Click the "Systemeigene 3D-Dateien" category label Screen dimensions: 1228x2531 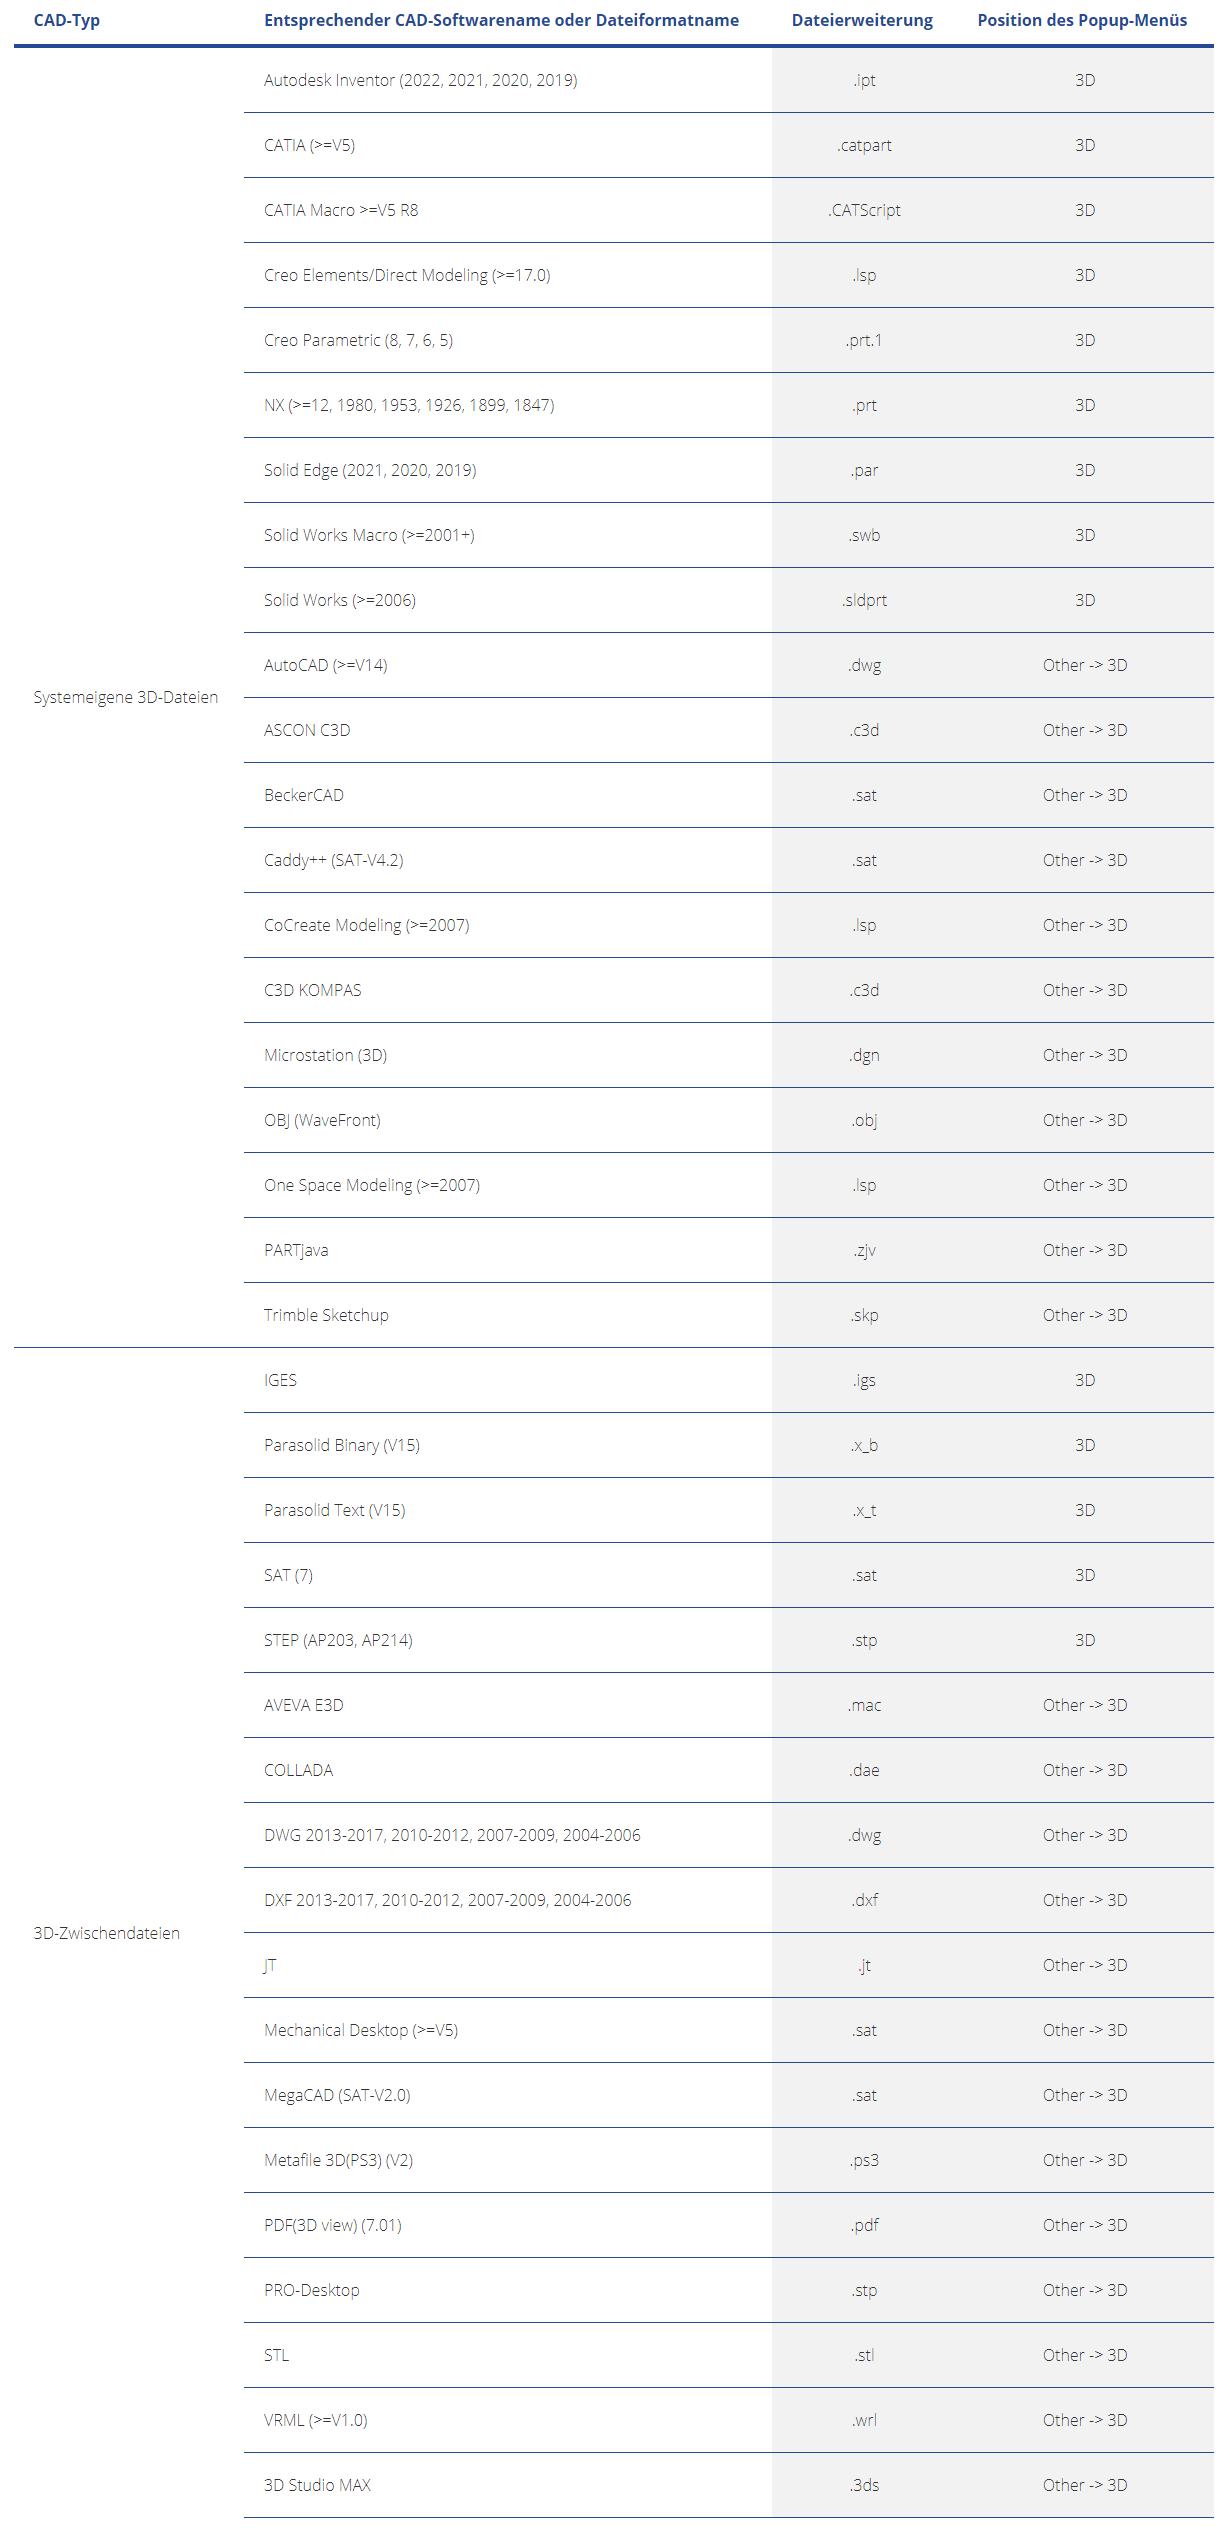[x=125, y=697]
